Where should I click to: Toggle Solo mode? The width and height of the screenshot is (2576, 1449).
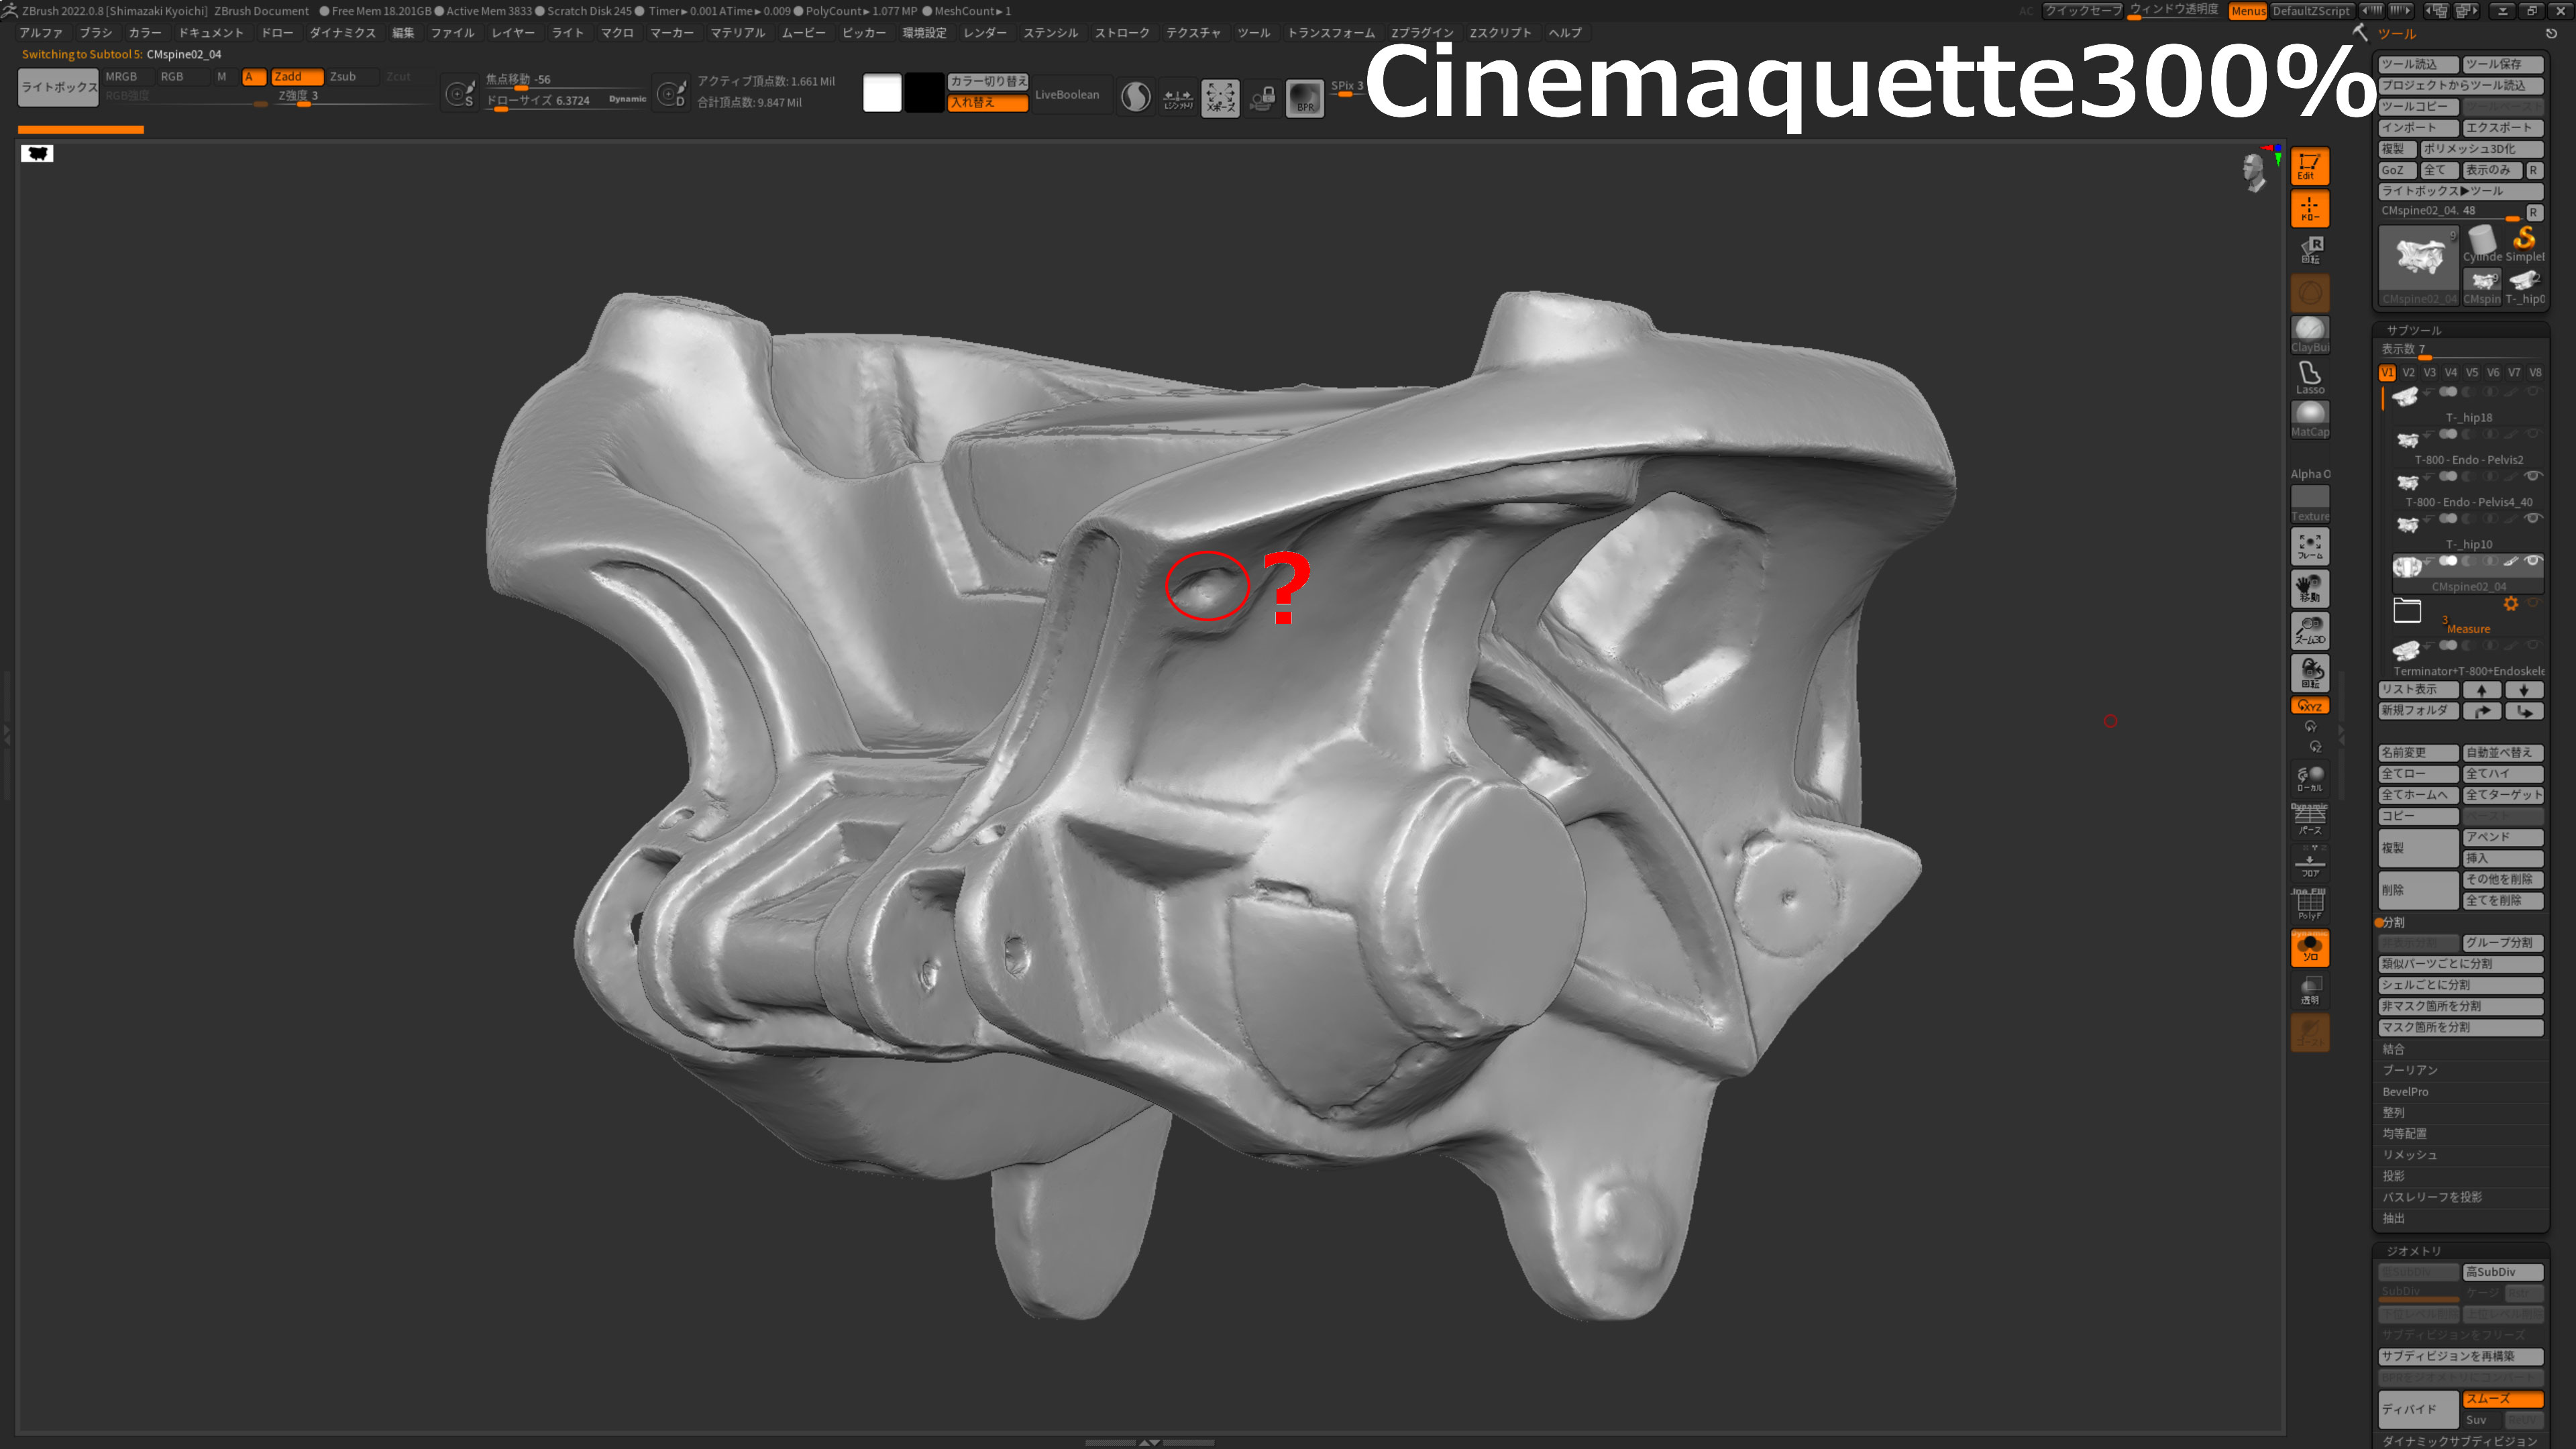pos(2309,948)
